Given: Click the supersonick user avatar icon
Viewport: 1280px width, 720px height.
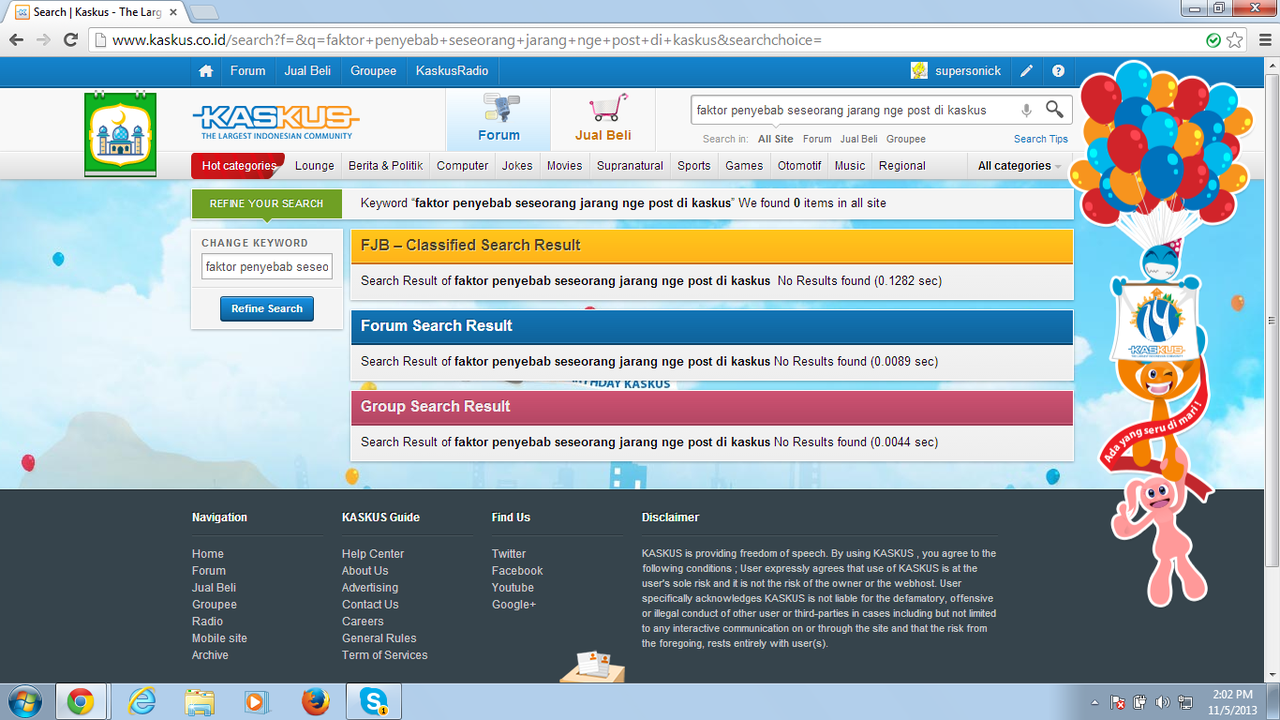Looking at the screenshot, I should tap(919, 71).
